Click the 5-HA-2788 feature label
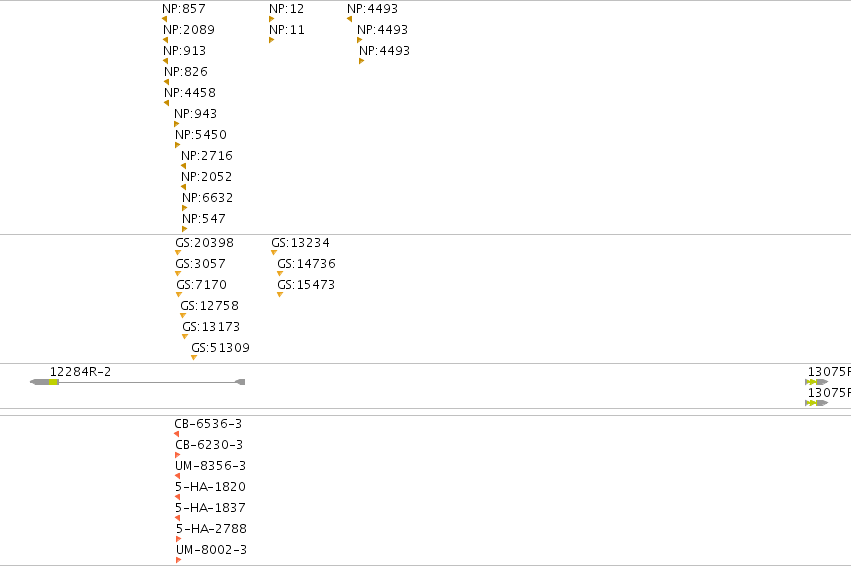This screenshot has width=851, height=566. 211,529
